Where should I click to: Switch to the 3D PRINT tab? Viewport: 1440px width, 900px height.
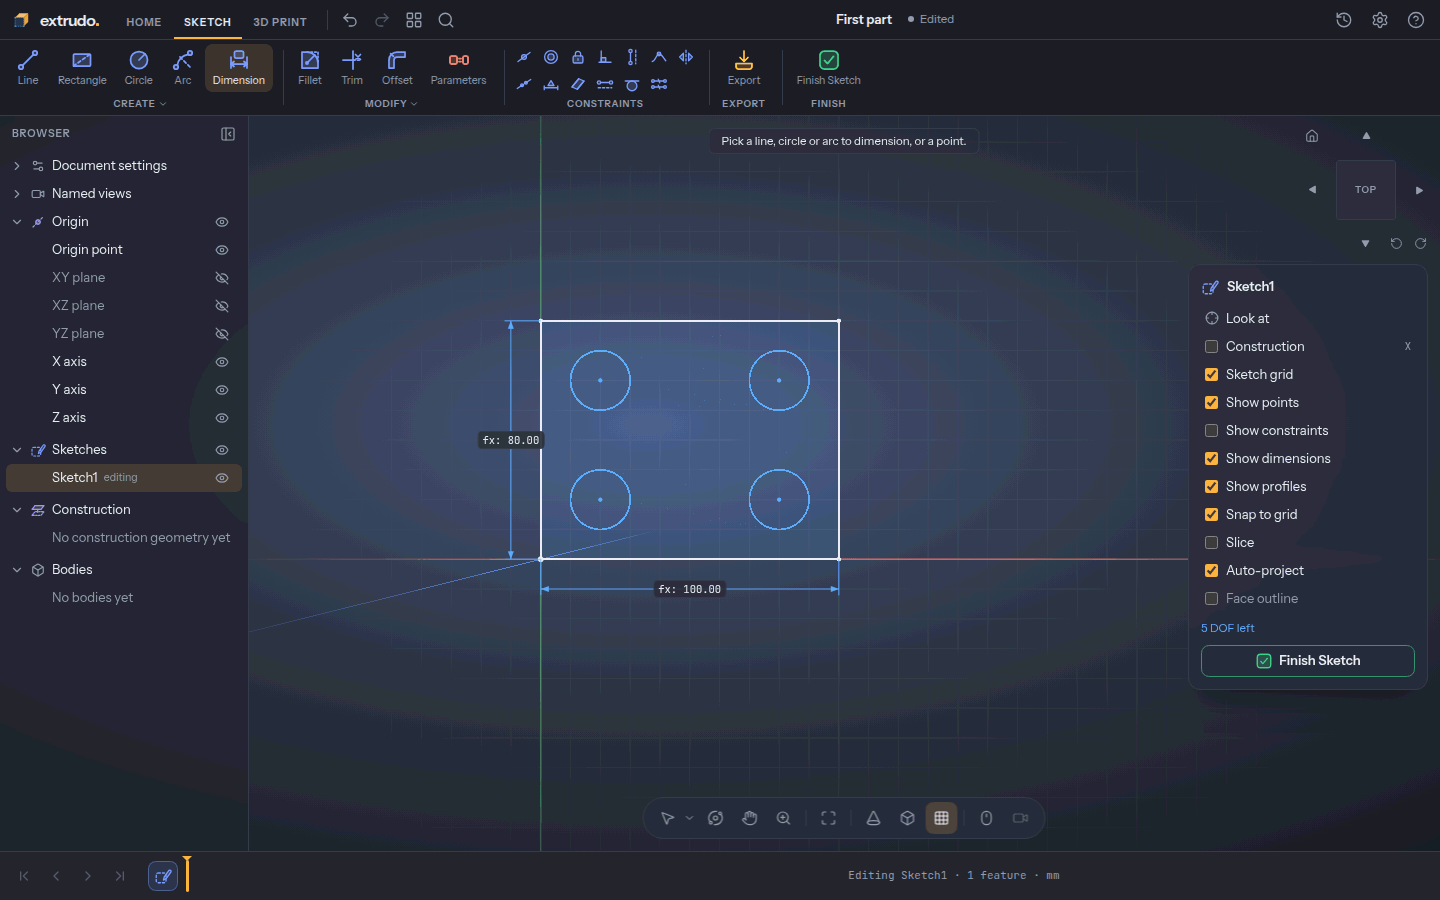[280, 22]
